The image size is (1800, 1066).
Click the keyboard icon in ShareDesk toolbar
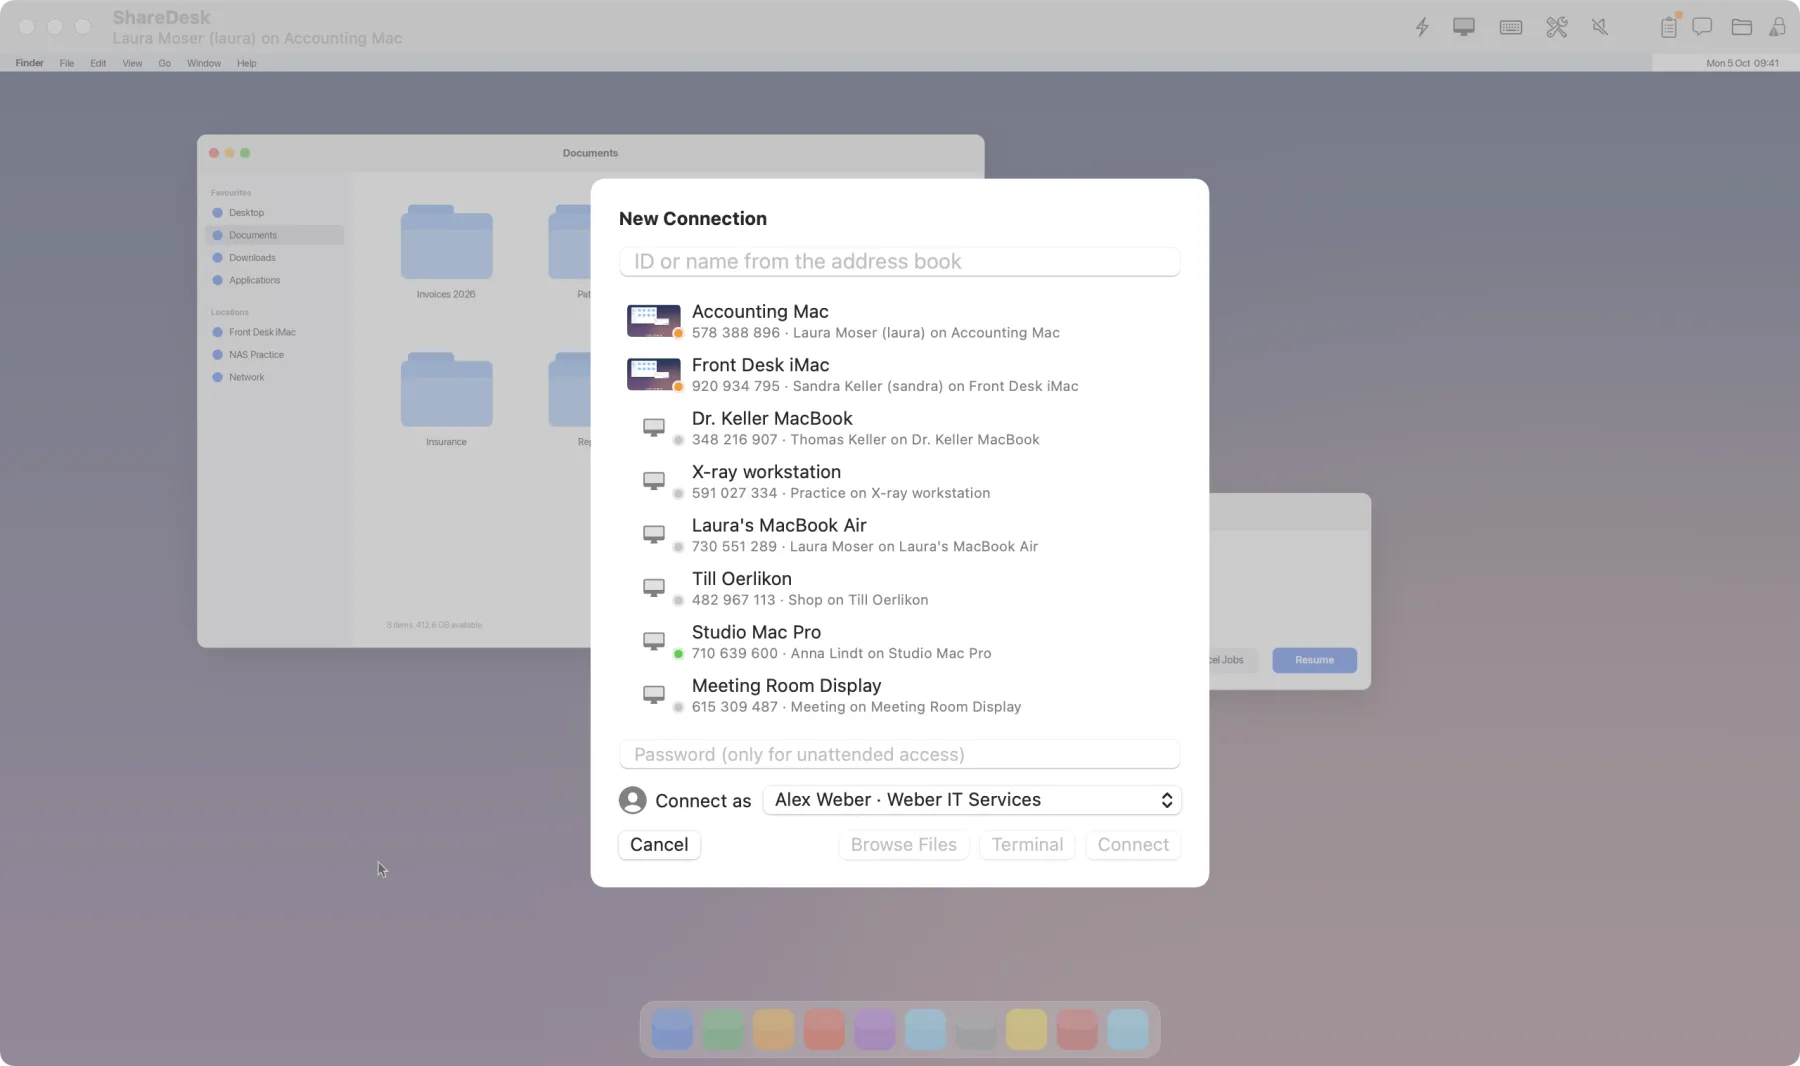1511,27
